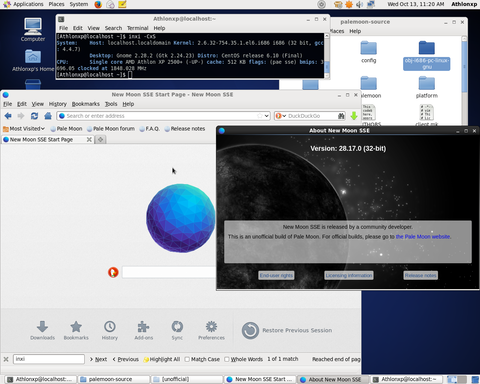This screenshot has width=480, height=384.
Task: Click the browser forward arrow
Action: point(21,116)
